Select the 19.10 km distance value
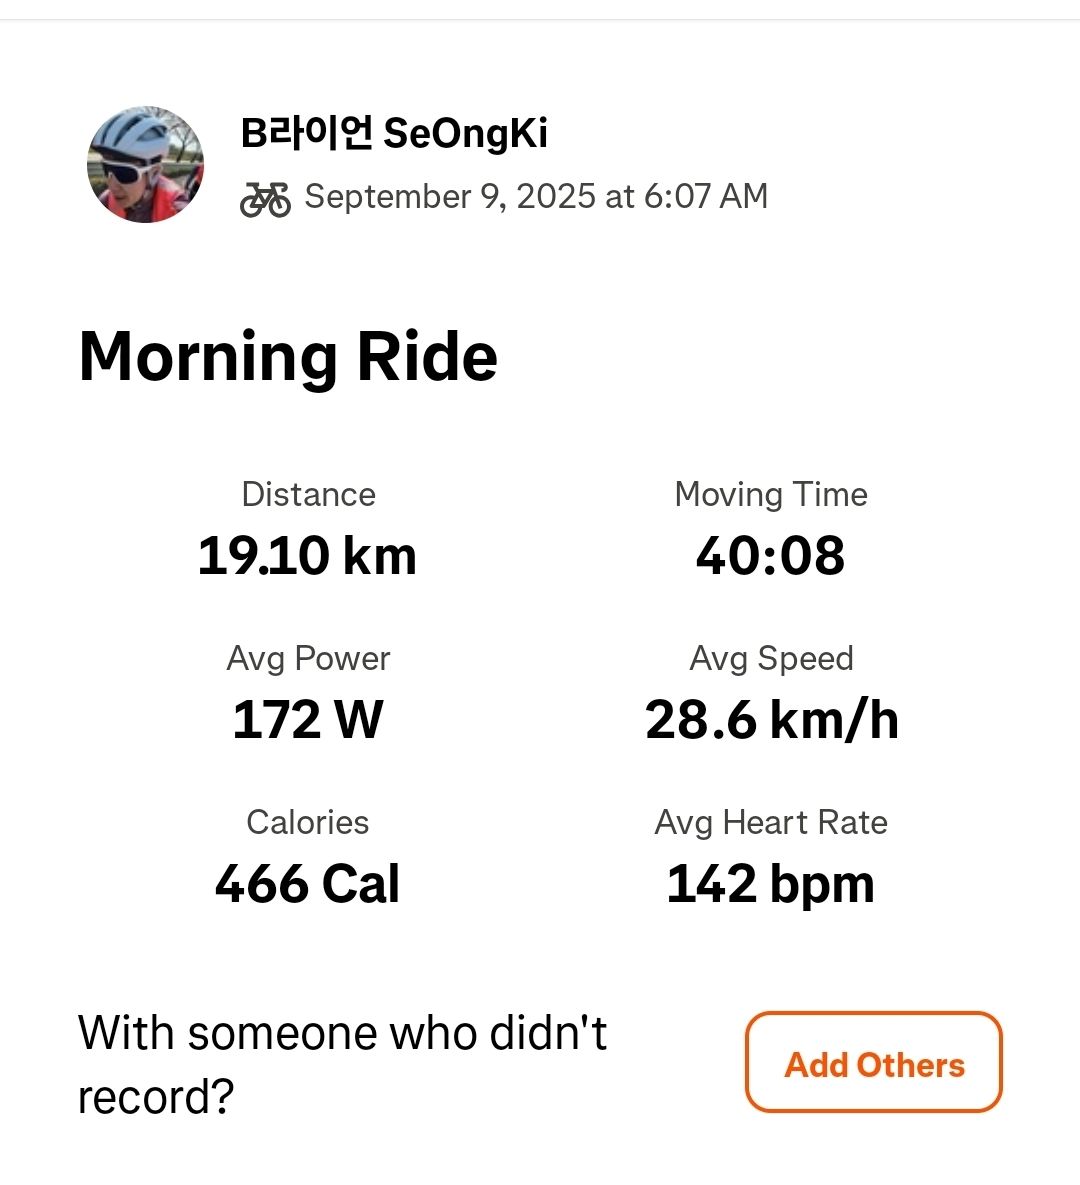 (307, 556)
